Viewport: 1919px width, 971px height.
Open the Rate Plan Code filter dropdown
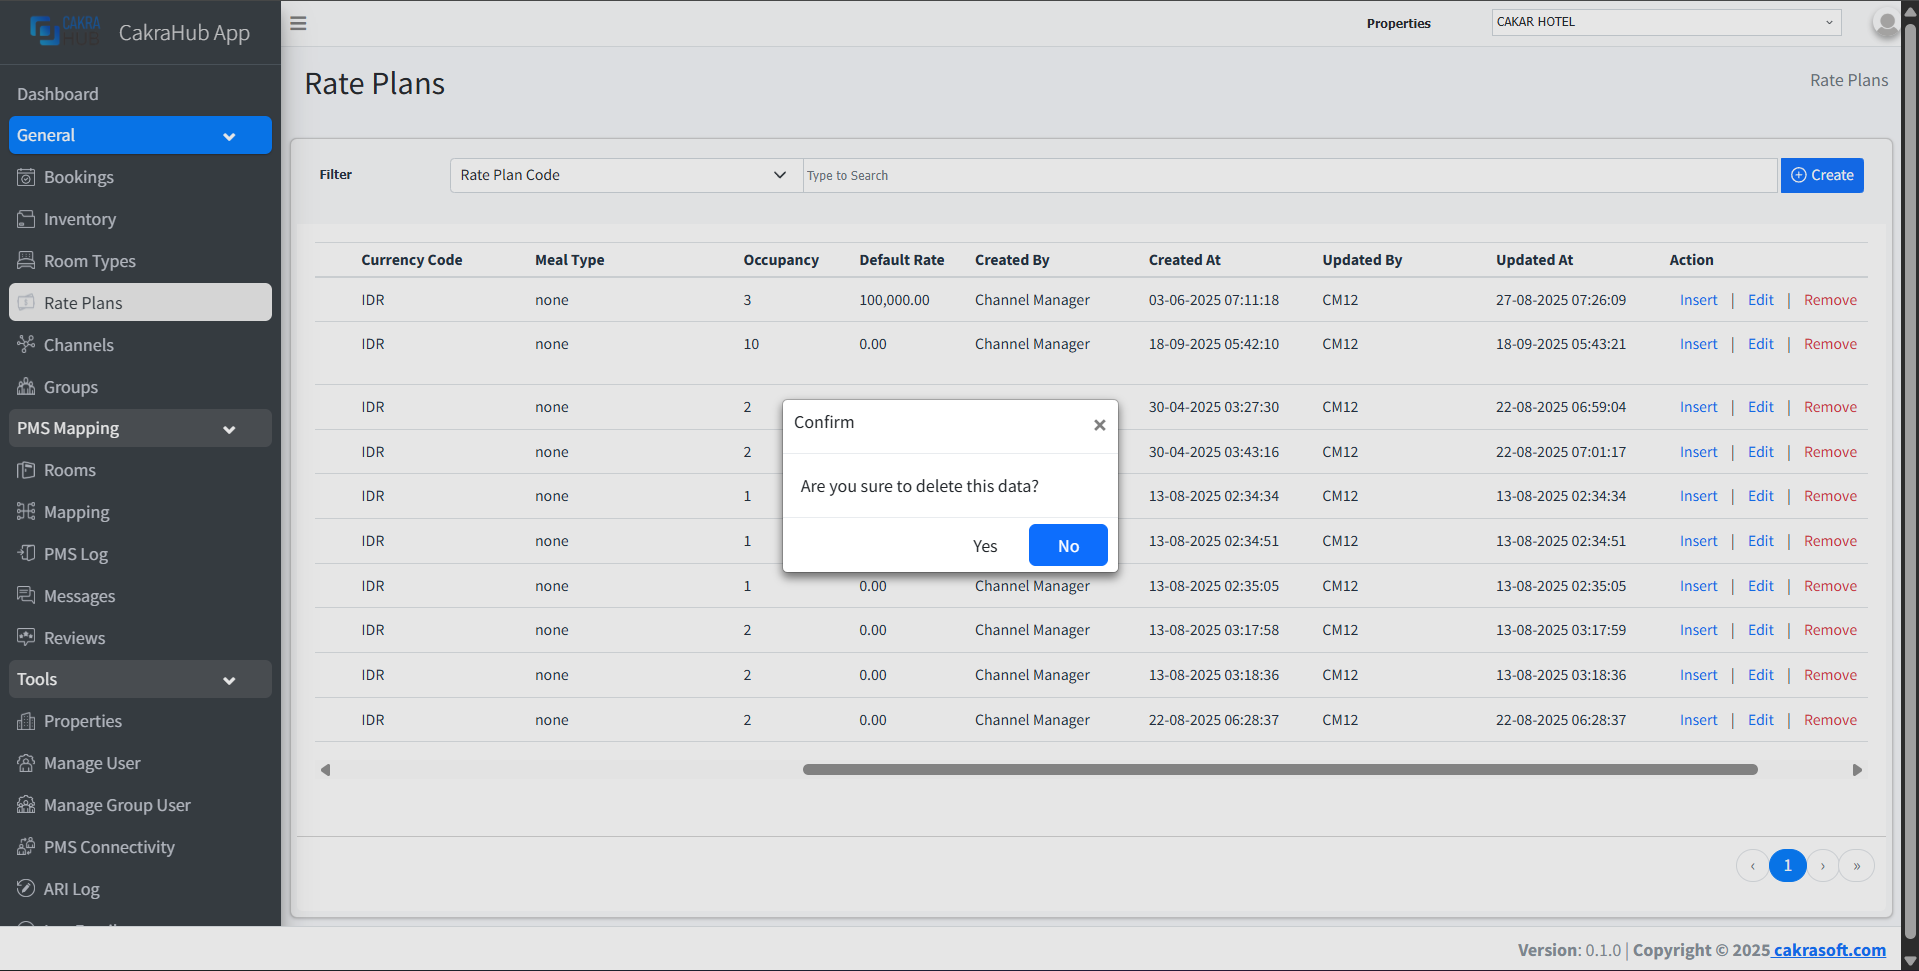point(624,175)
